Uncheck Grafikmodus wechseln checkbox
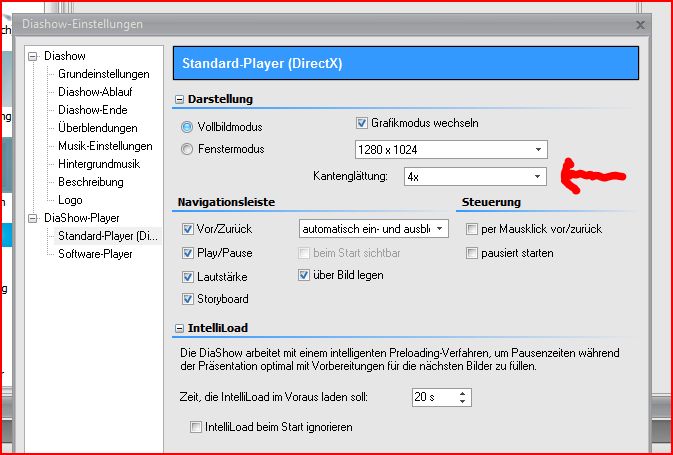The height and width of the screenshot is (455, 673). click(x=363, y=124)
